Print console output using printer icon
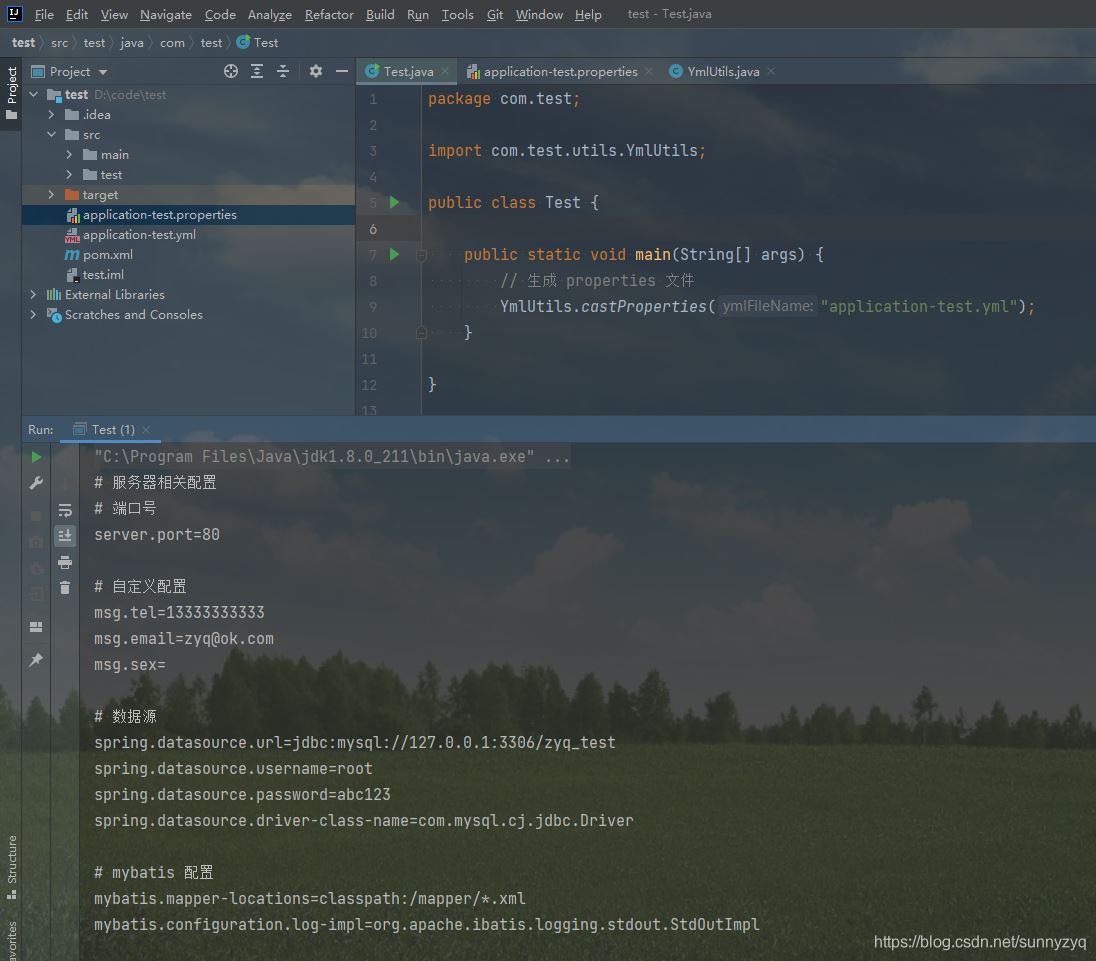This screenshot has height=961, width=1096. pyautogui.click(x=65, y=562)
